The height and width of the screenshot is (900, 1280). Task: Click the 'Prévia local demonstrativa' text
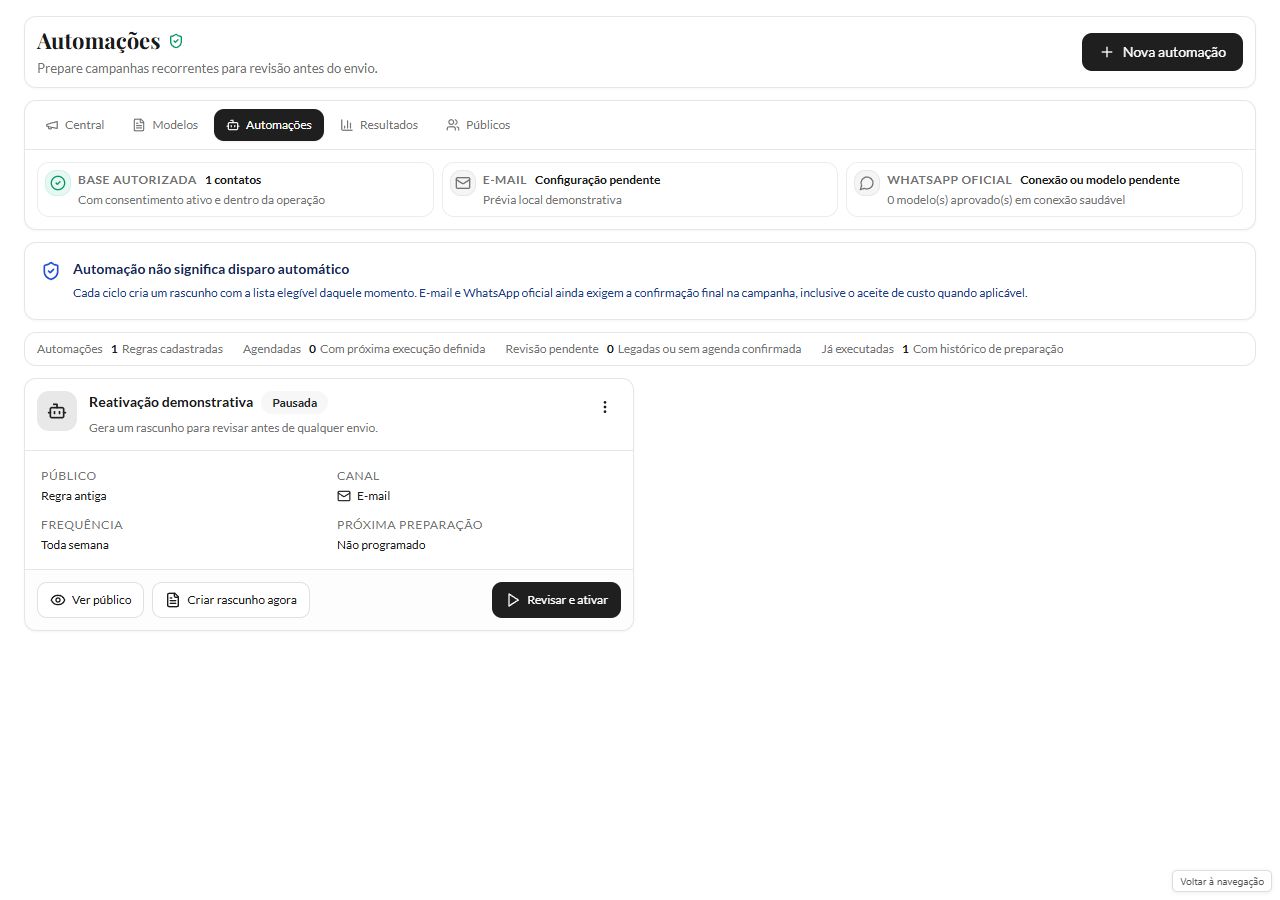552,200
